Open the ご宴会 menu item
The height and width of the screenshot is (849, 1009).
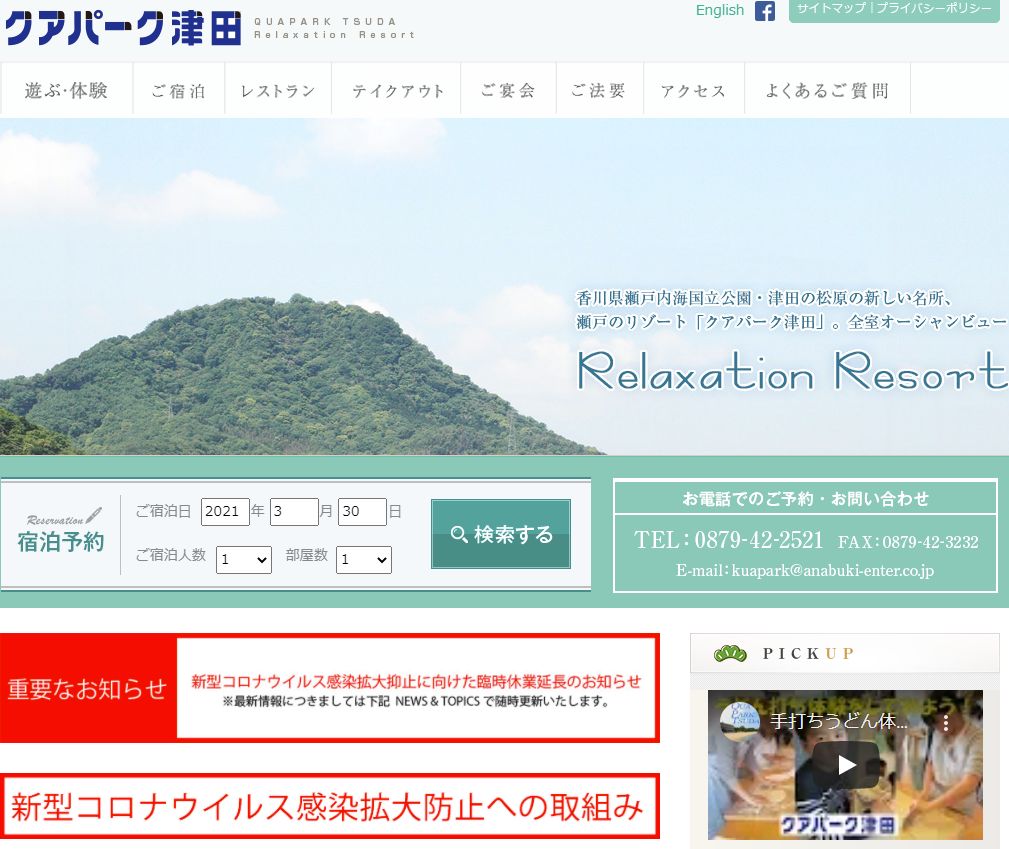508,90
